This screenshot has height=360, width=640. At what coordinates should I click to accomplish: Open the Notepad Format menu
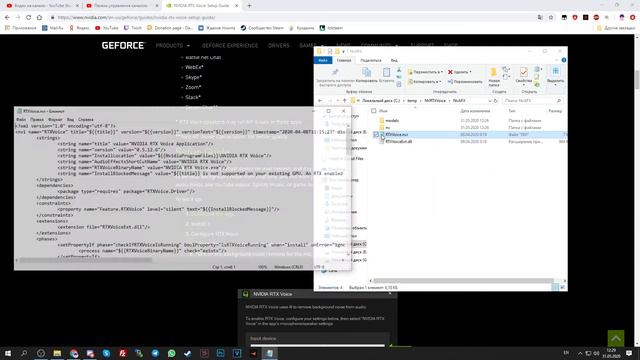[55, 120]
